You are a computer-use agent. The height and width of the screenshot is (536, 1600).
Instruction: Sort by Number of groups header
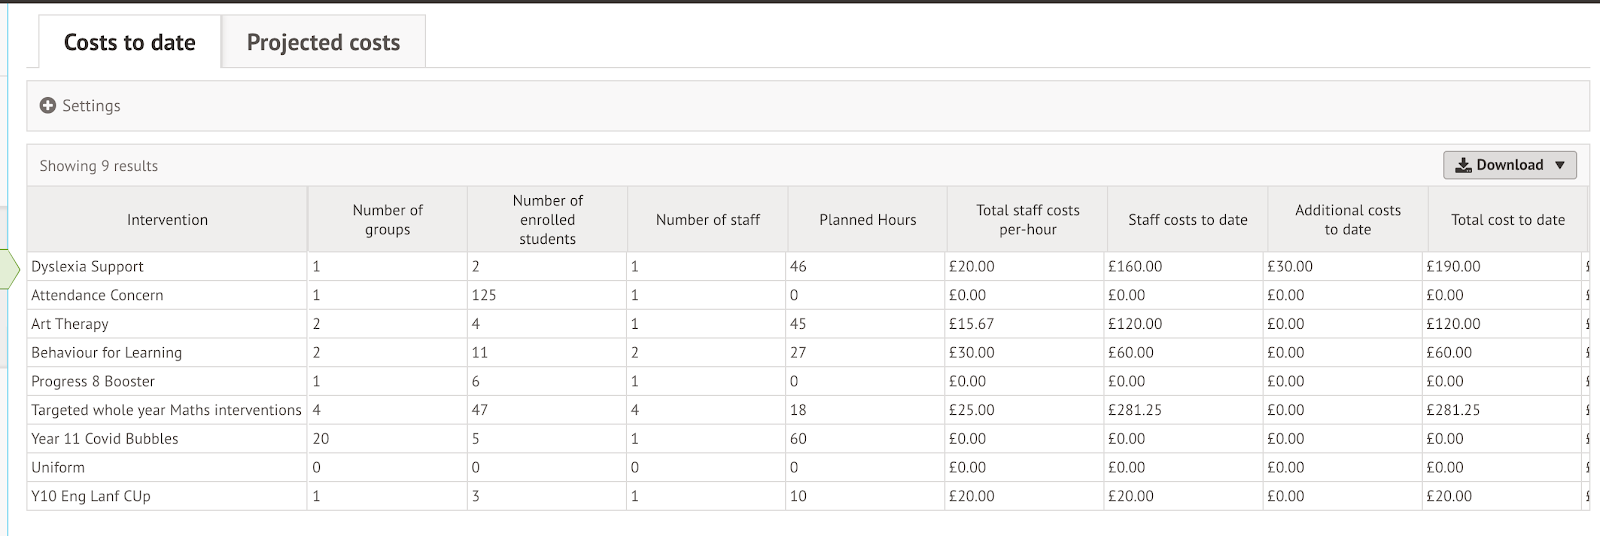click(387, 219)
